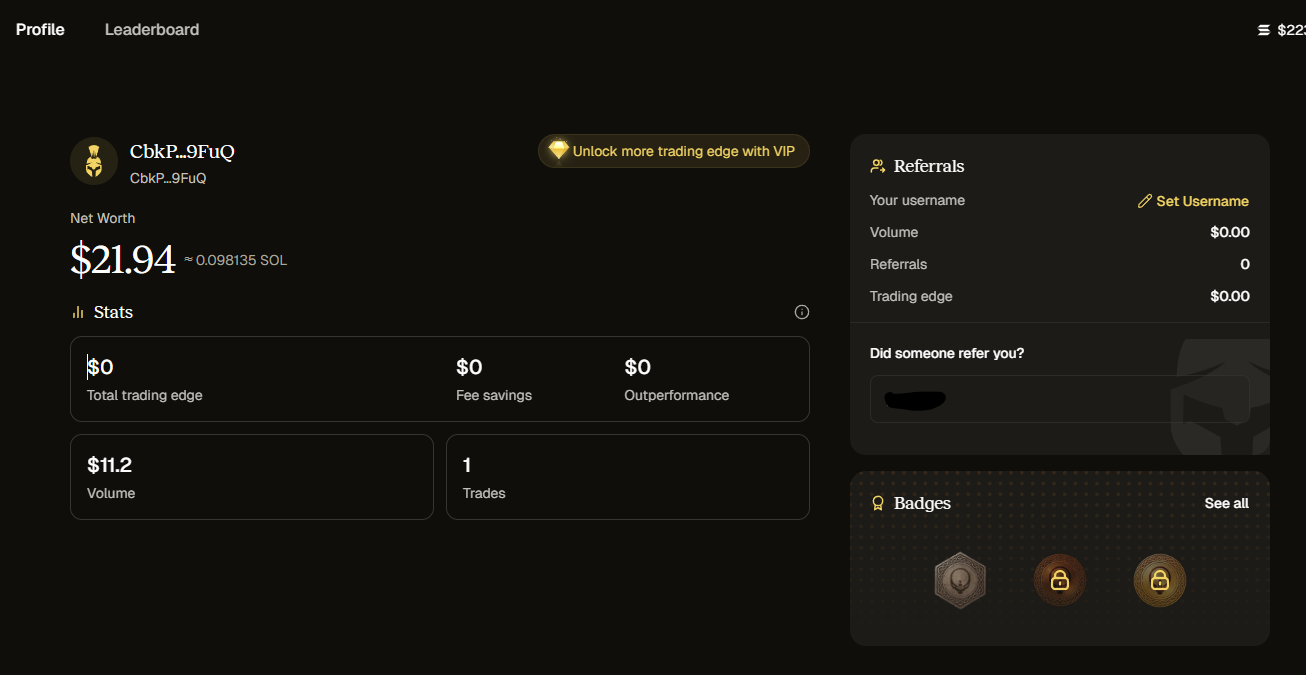Click the unlocked hexagon badge
1306x675 pixels.
tap(960, 580)
